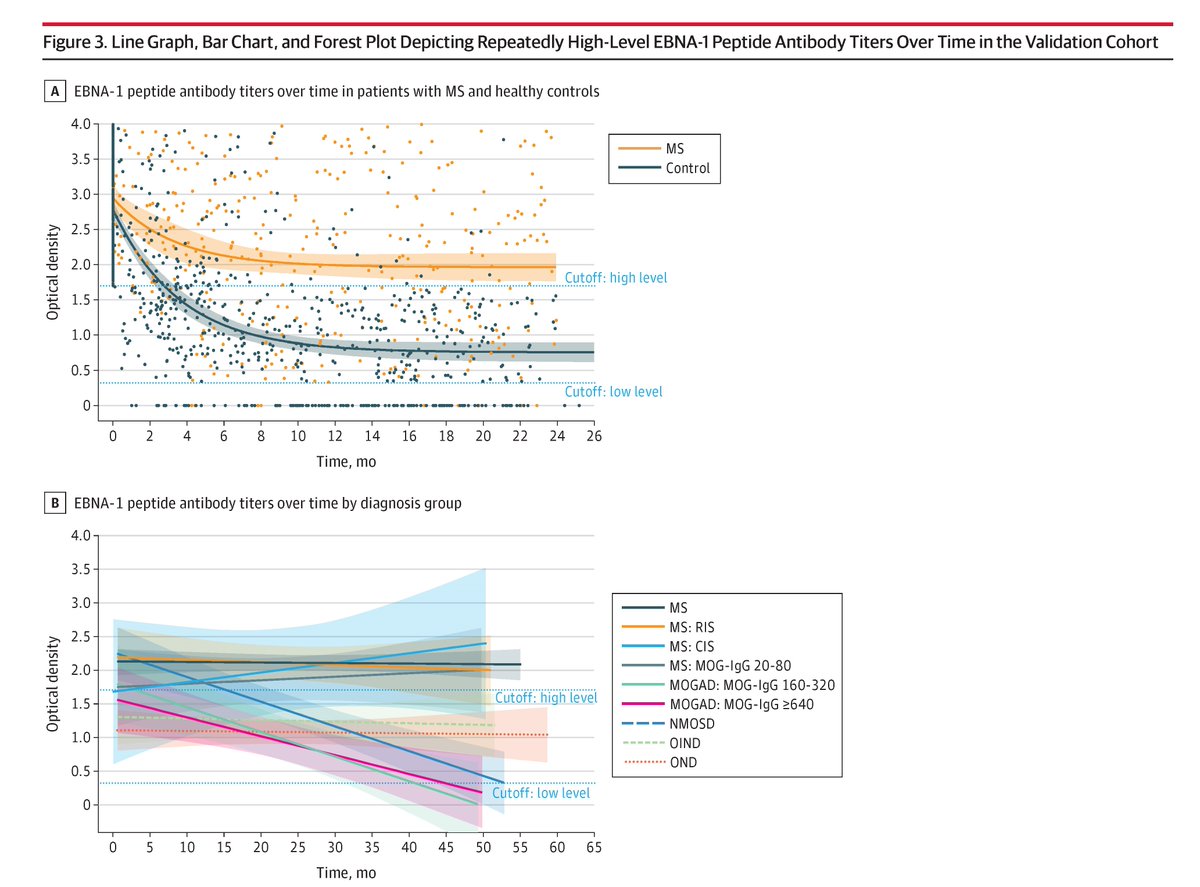
Task: Select the dark Control line symbol in legend
Action: click(x=640, y=167)
